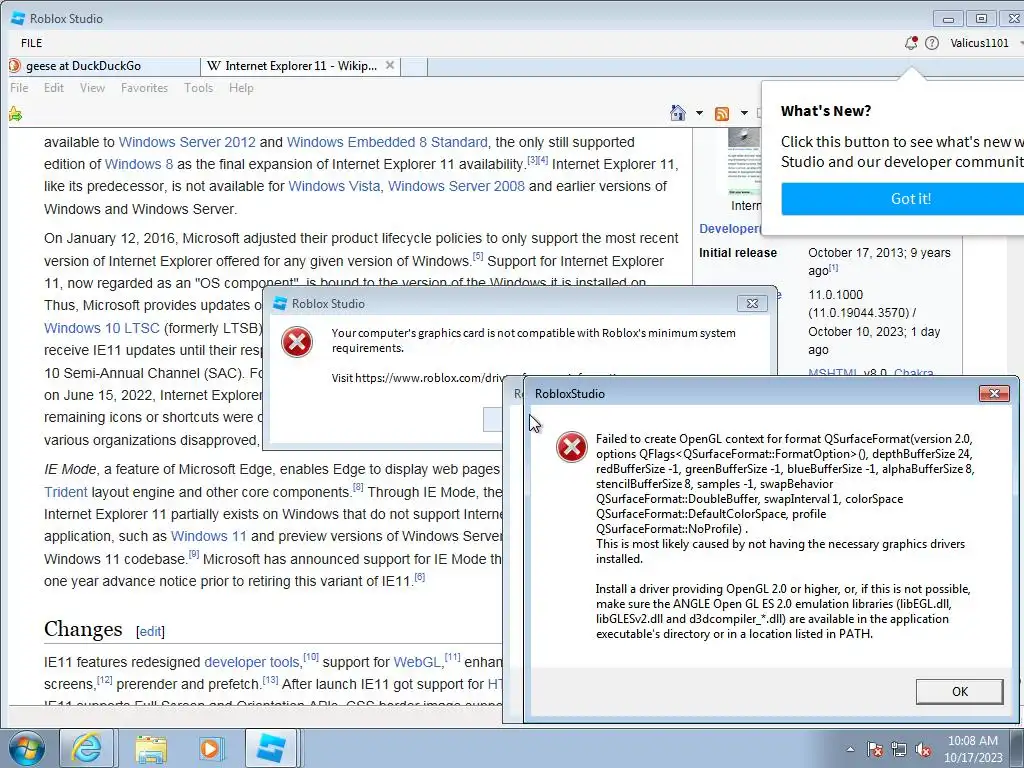The width and height of the screenshot is (1024, 768).
Task: Show hidden system tray icons
Action: coord(850,749)
